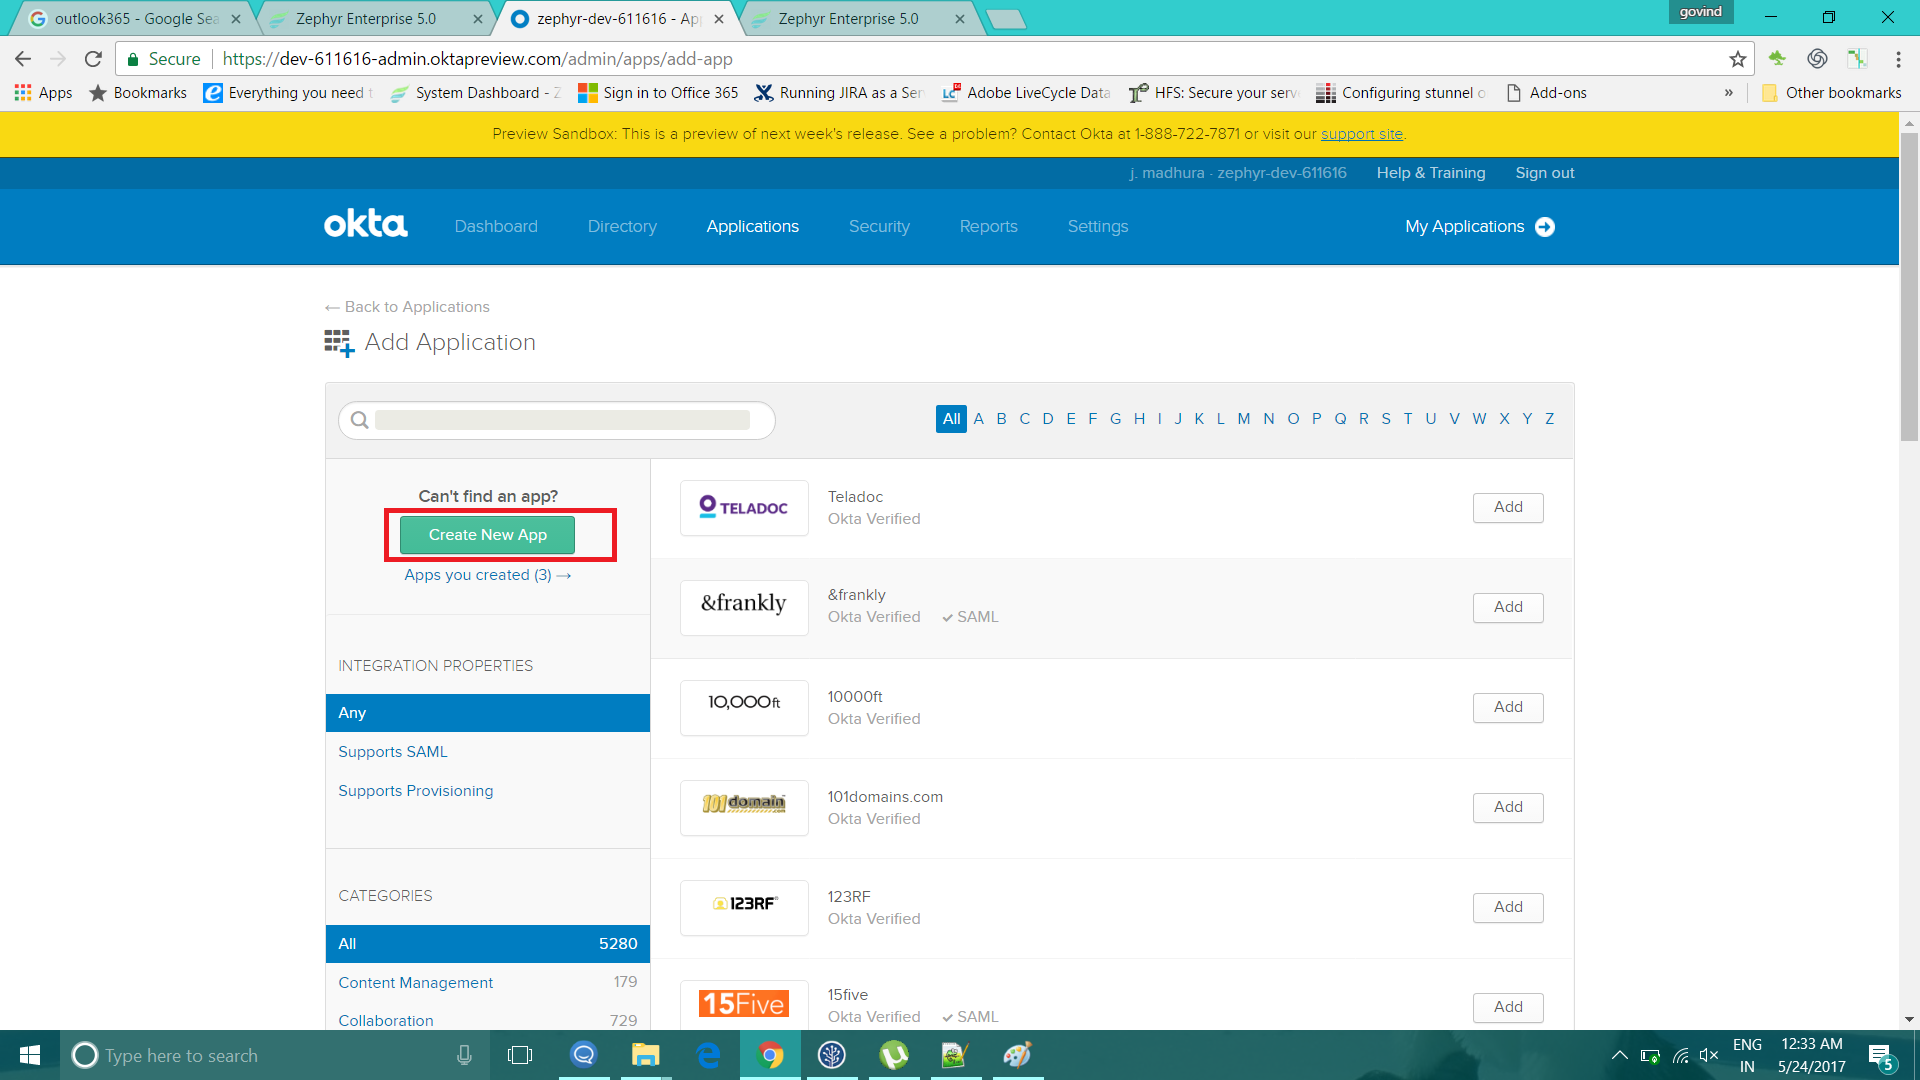Open the Security menu
Screen dimensions: 1920x1080
coord(878,227)
